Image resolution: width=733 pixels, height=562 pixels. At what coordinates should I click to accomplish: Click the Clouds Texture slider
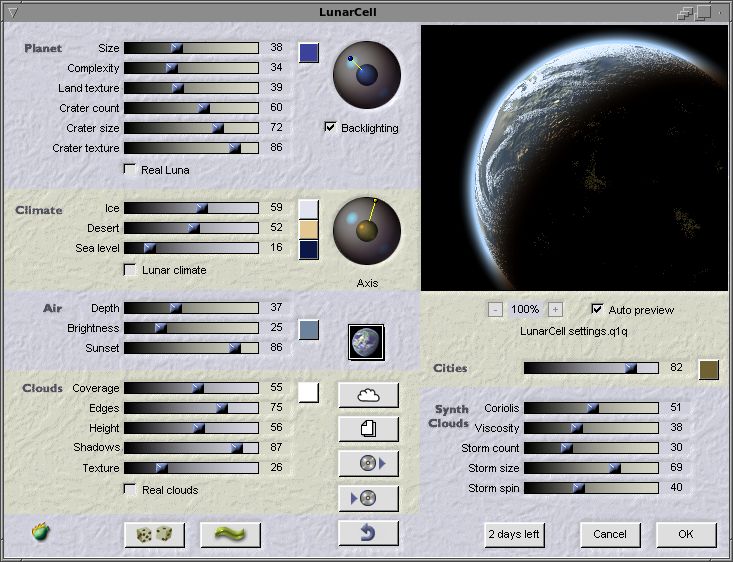coord(191,468)
